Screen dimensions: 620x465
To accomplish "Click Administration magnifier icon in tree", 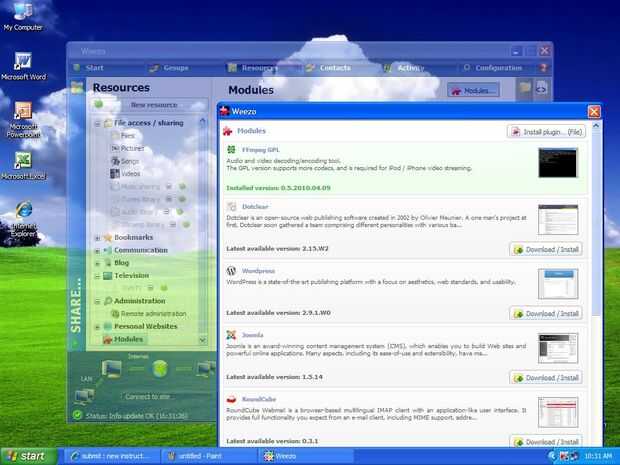I will pos(108,301).
